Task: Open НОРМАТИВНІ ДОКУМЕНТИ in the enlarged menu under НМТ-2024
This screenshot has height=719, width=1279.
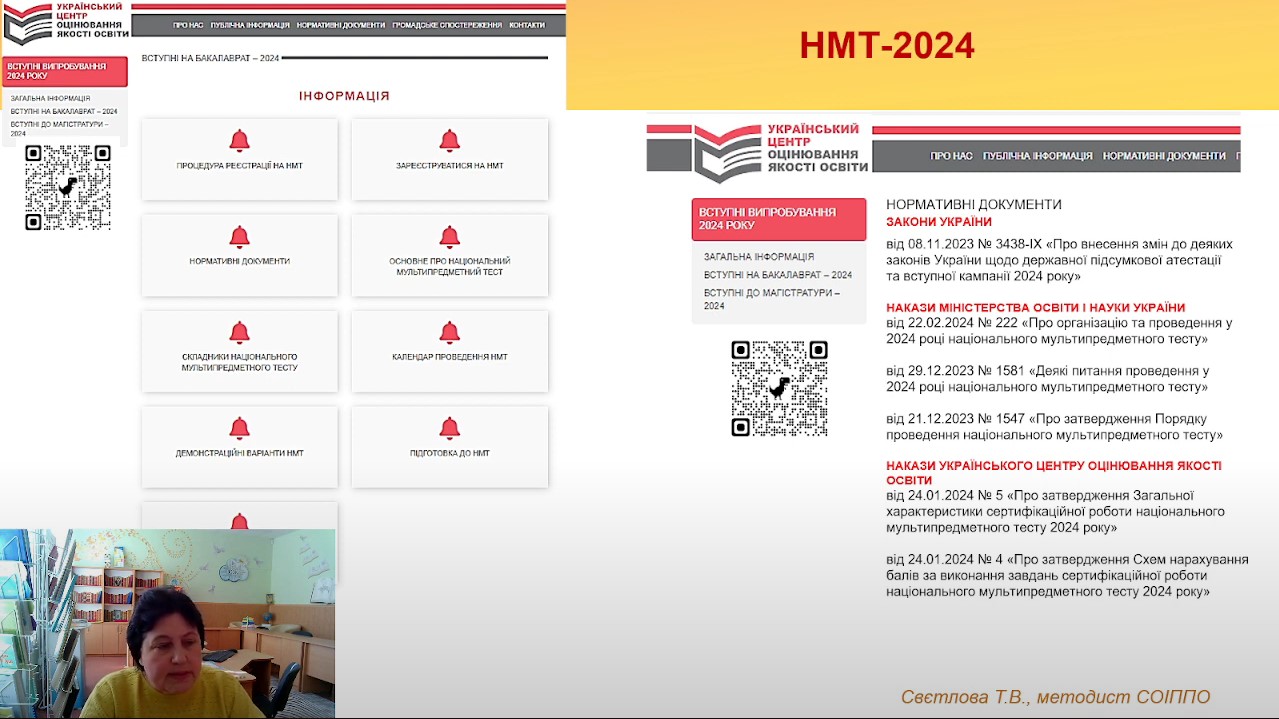Action: (x=1164, y=156)
